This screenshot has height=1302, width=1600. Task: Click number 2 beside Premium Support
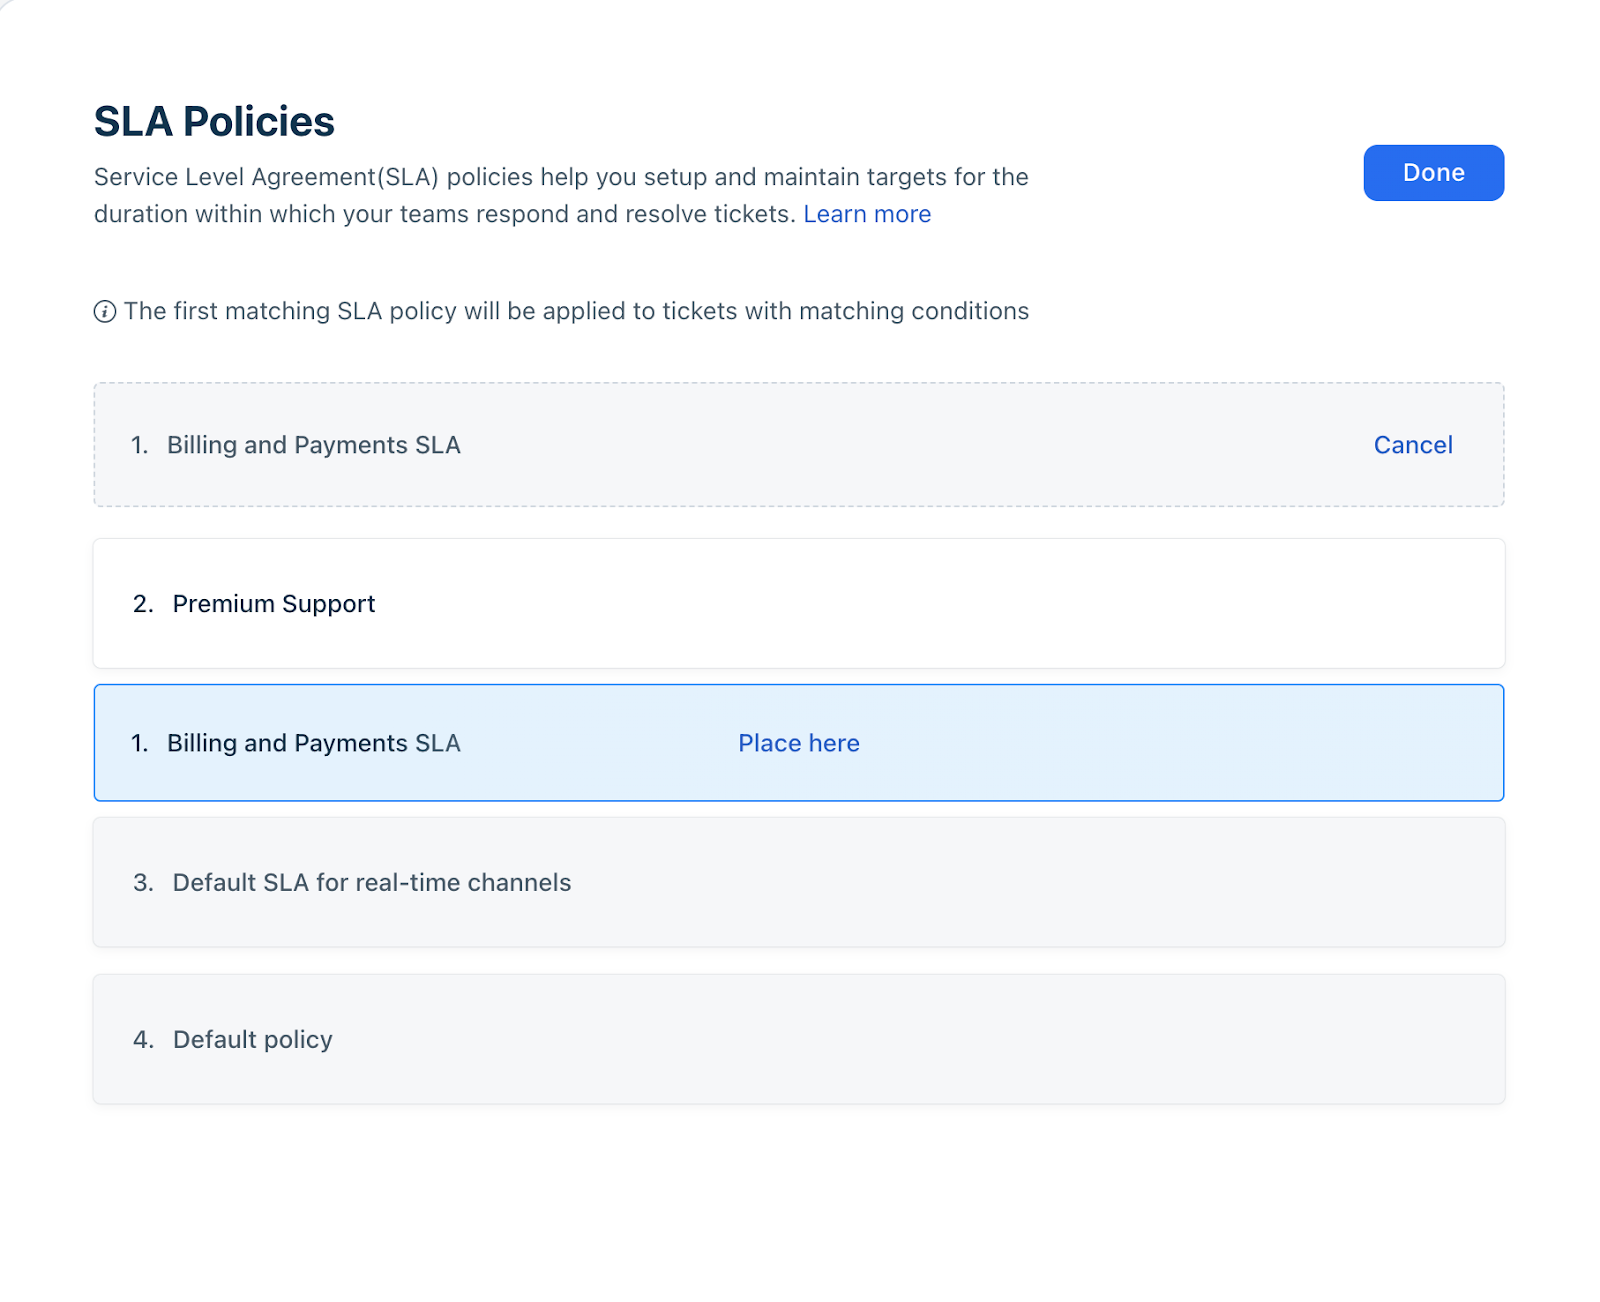click(x=143, y=604)
